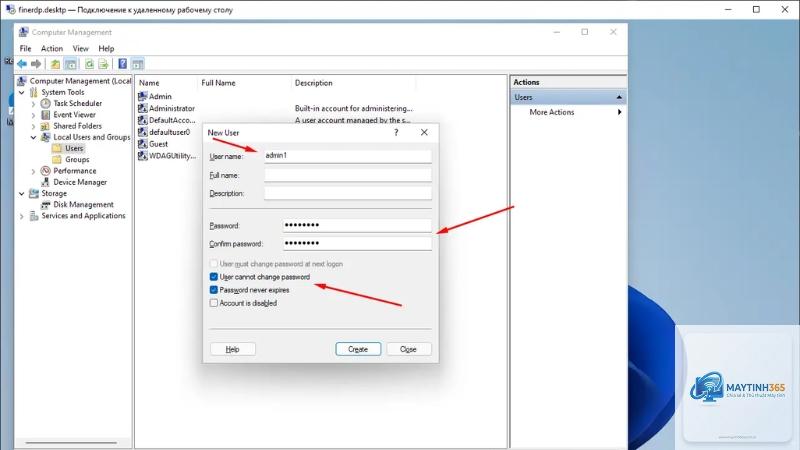Maximize the remote desktop window
Viewport: 800px width, 450px height.
tap(756, 10)
